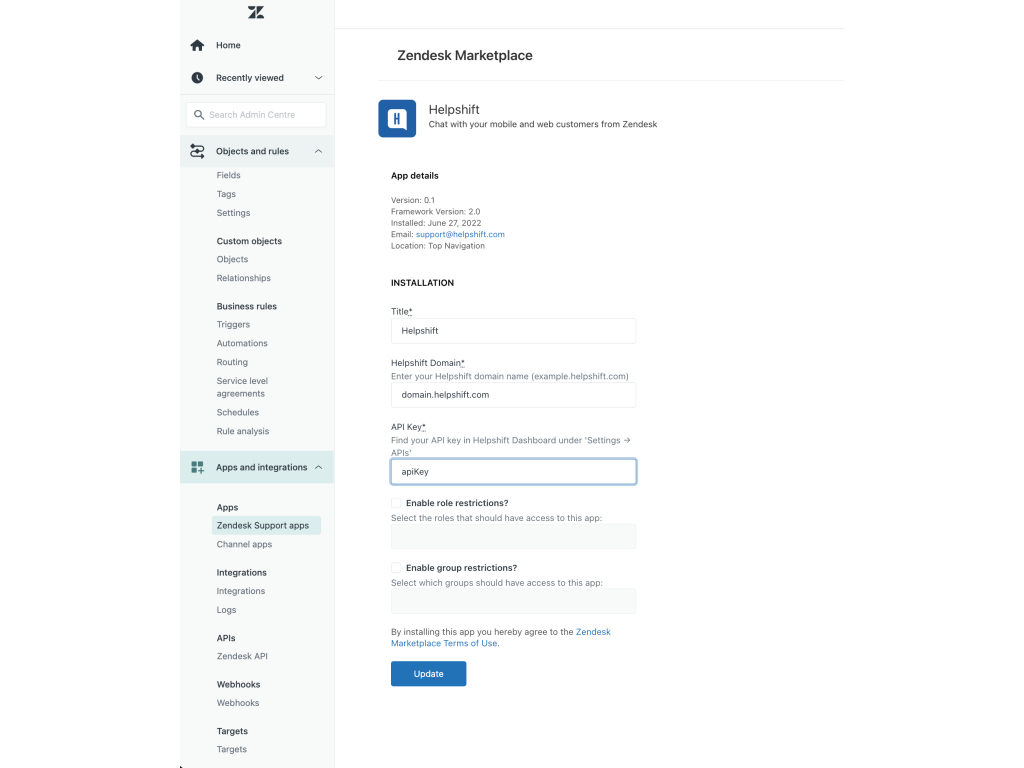Click the search magnifier icon
The height and width of the screenshot is (768, 1024).
tap(199, 115)
